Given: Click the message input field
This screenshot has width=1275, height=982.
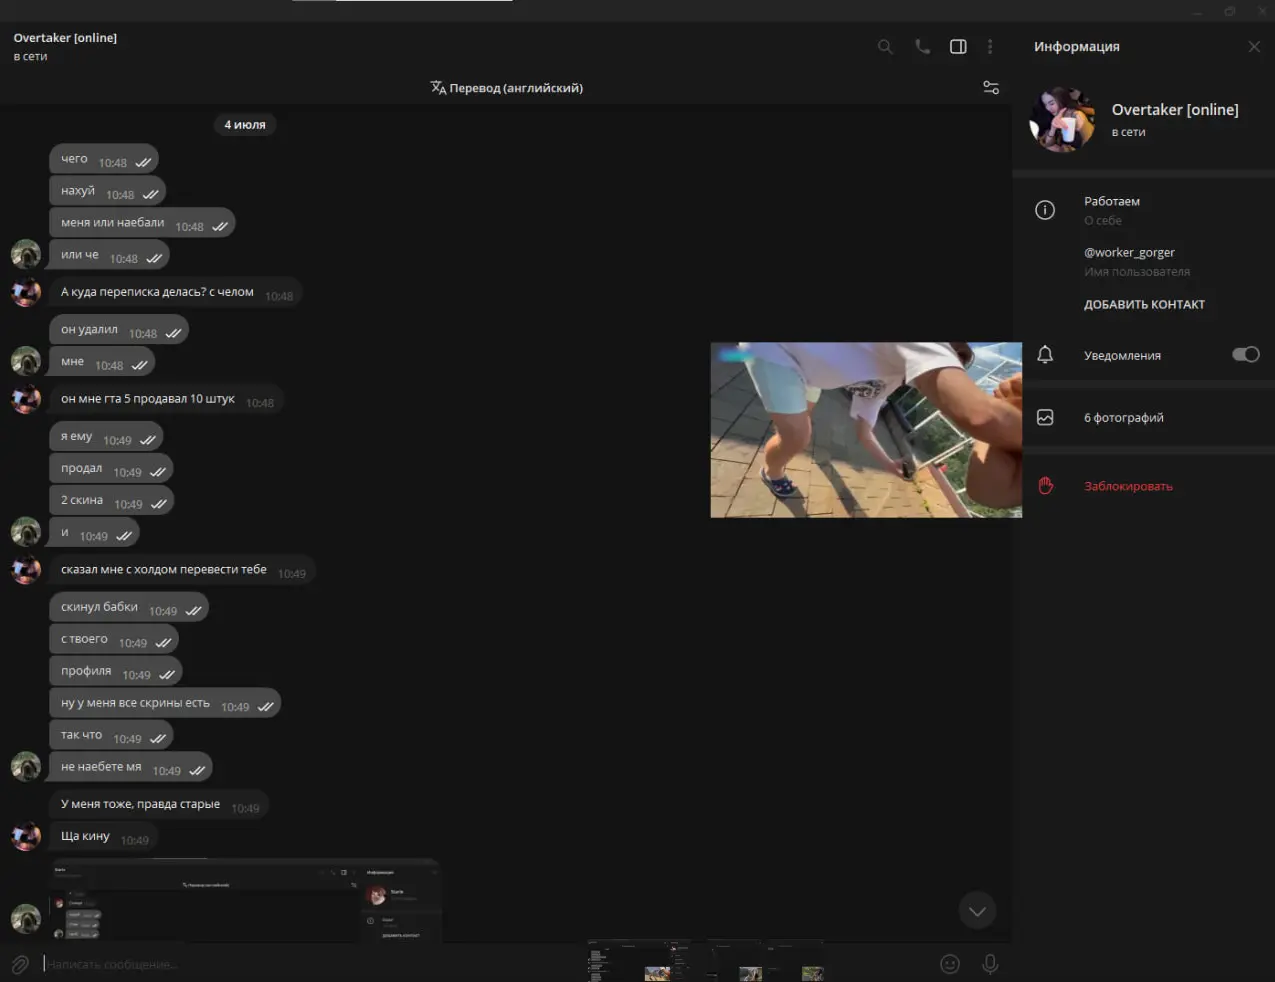Looking at the screenshot, I should [x=300, y=964].
